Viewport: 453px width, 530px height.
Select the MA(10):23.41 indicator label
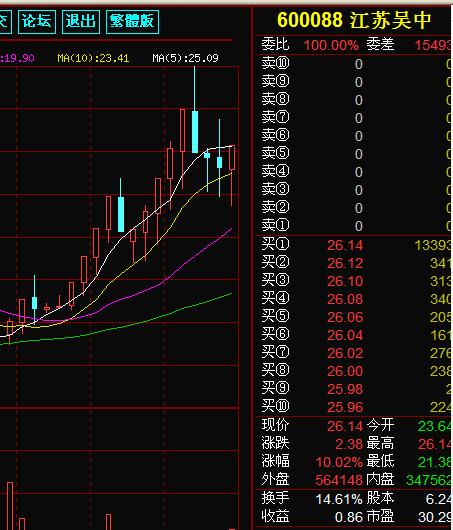click(93, 58)
